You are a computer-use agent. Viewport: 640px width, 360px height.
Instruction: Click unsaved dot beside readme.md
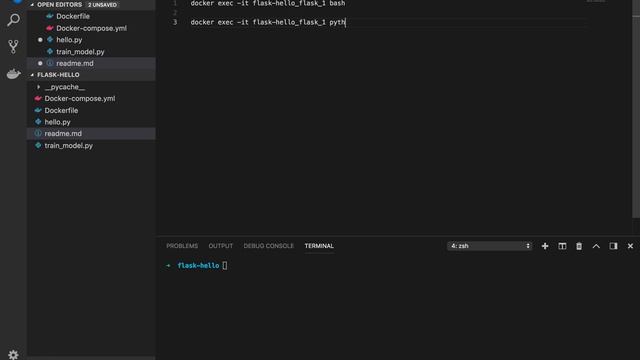click(x=40, y=63)
